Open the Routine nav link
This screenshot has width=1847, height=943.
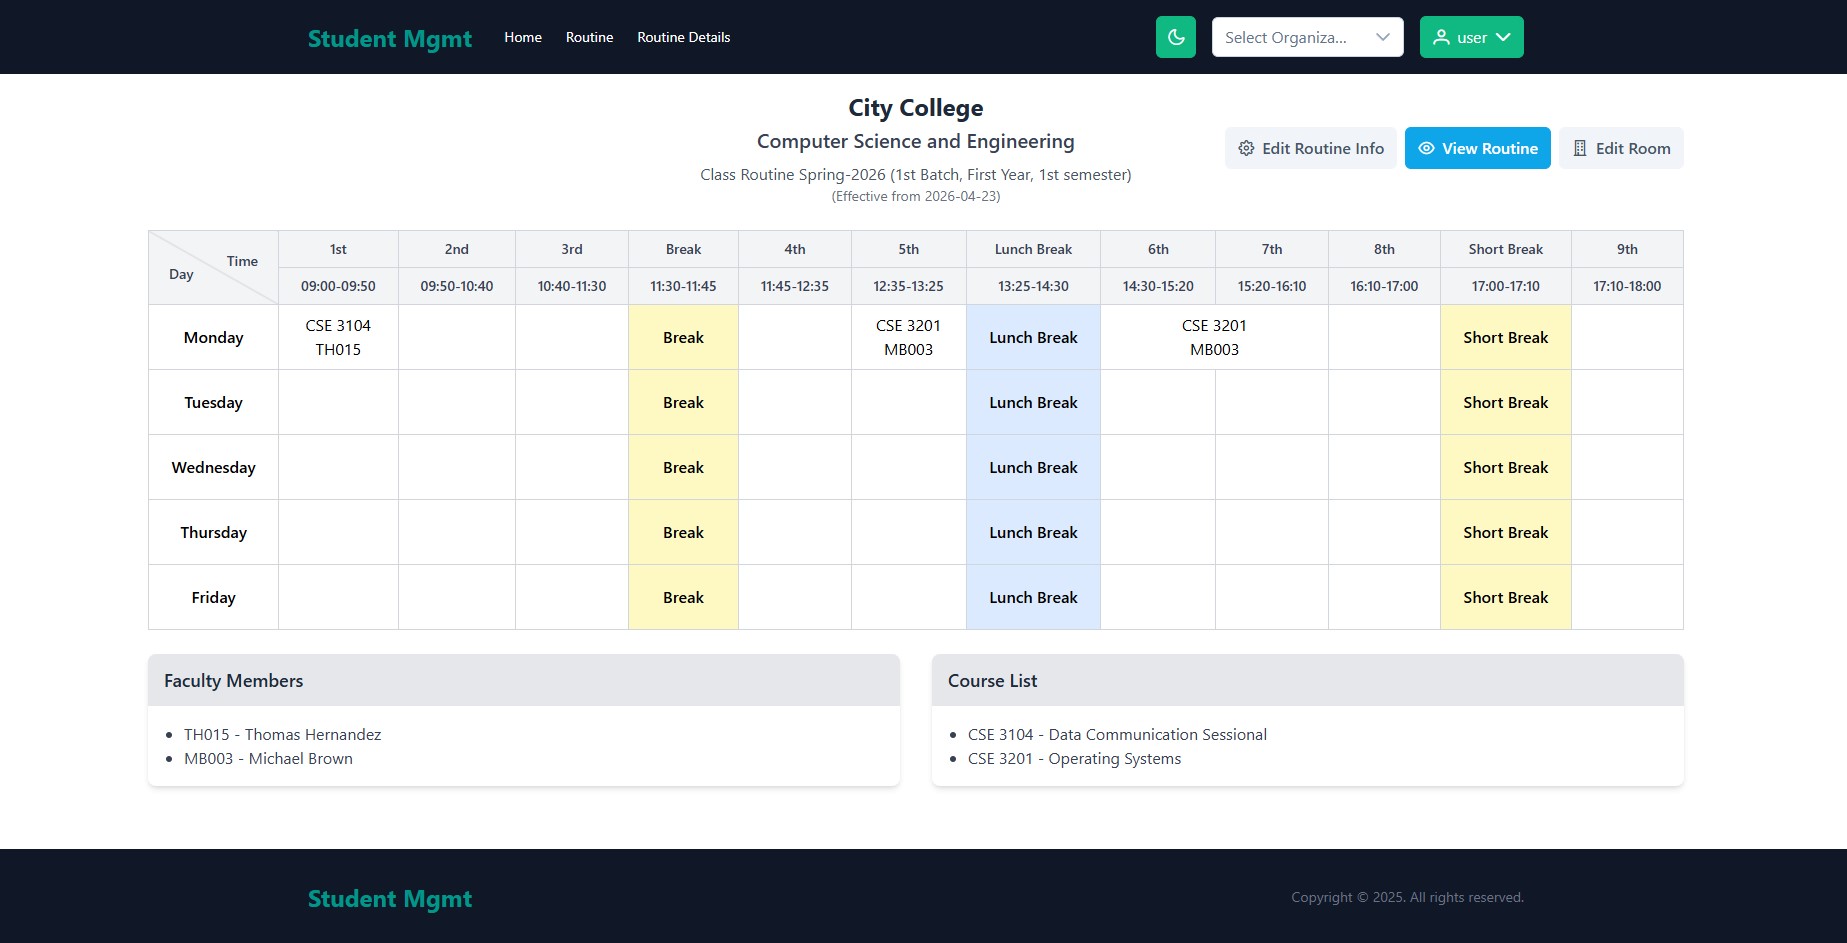click(589, 37)
